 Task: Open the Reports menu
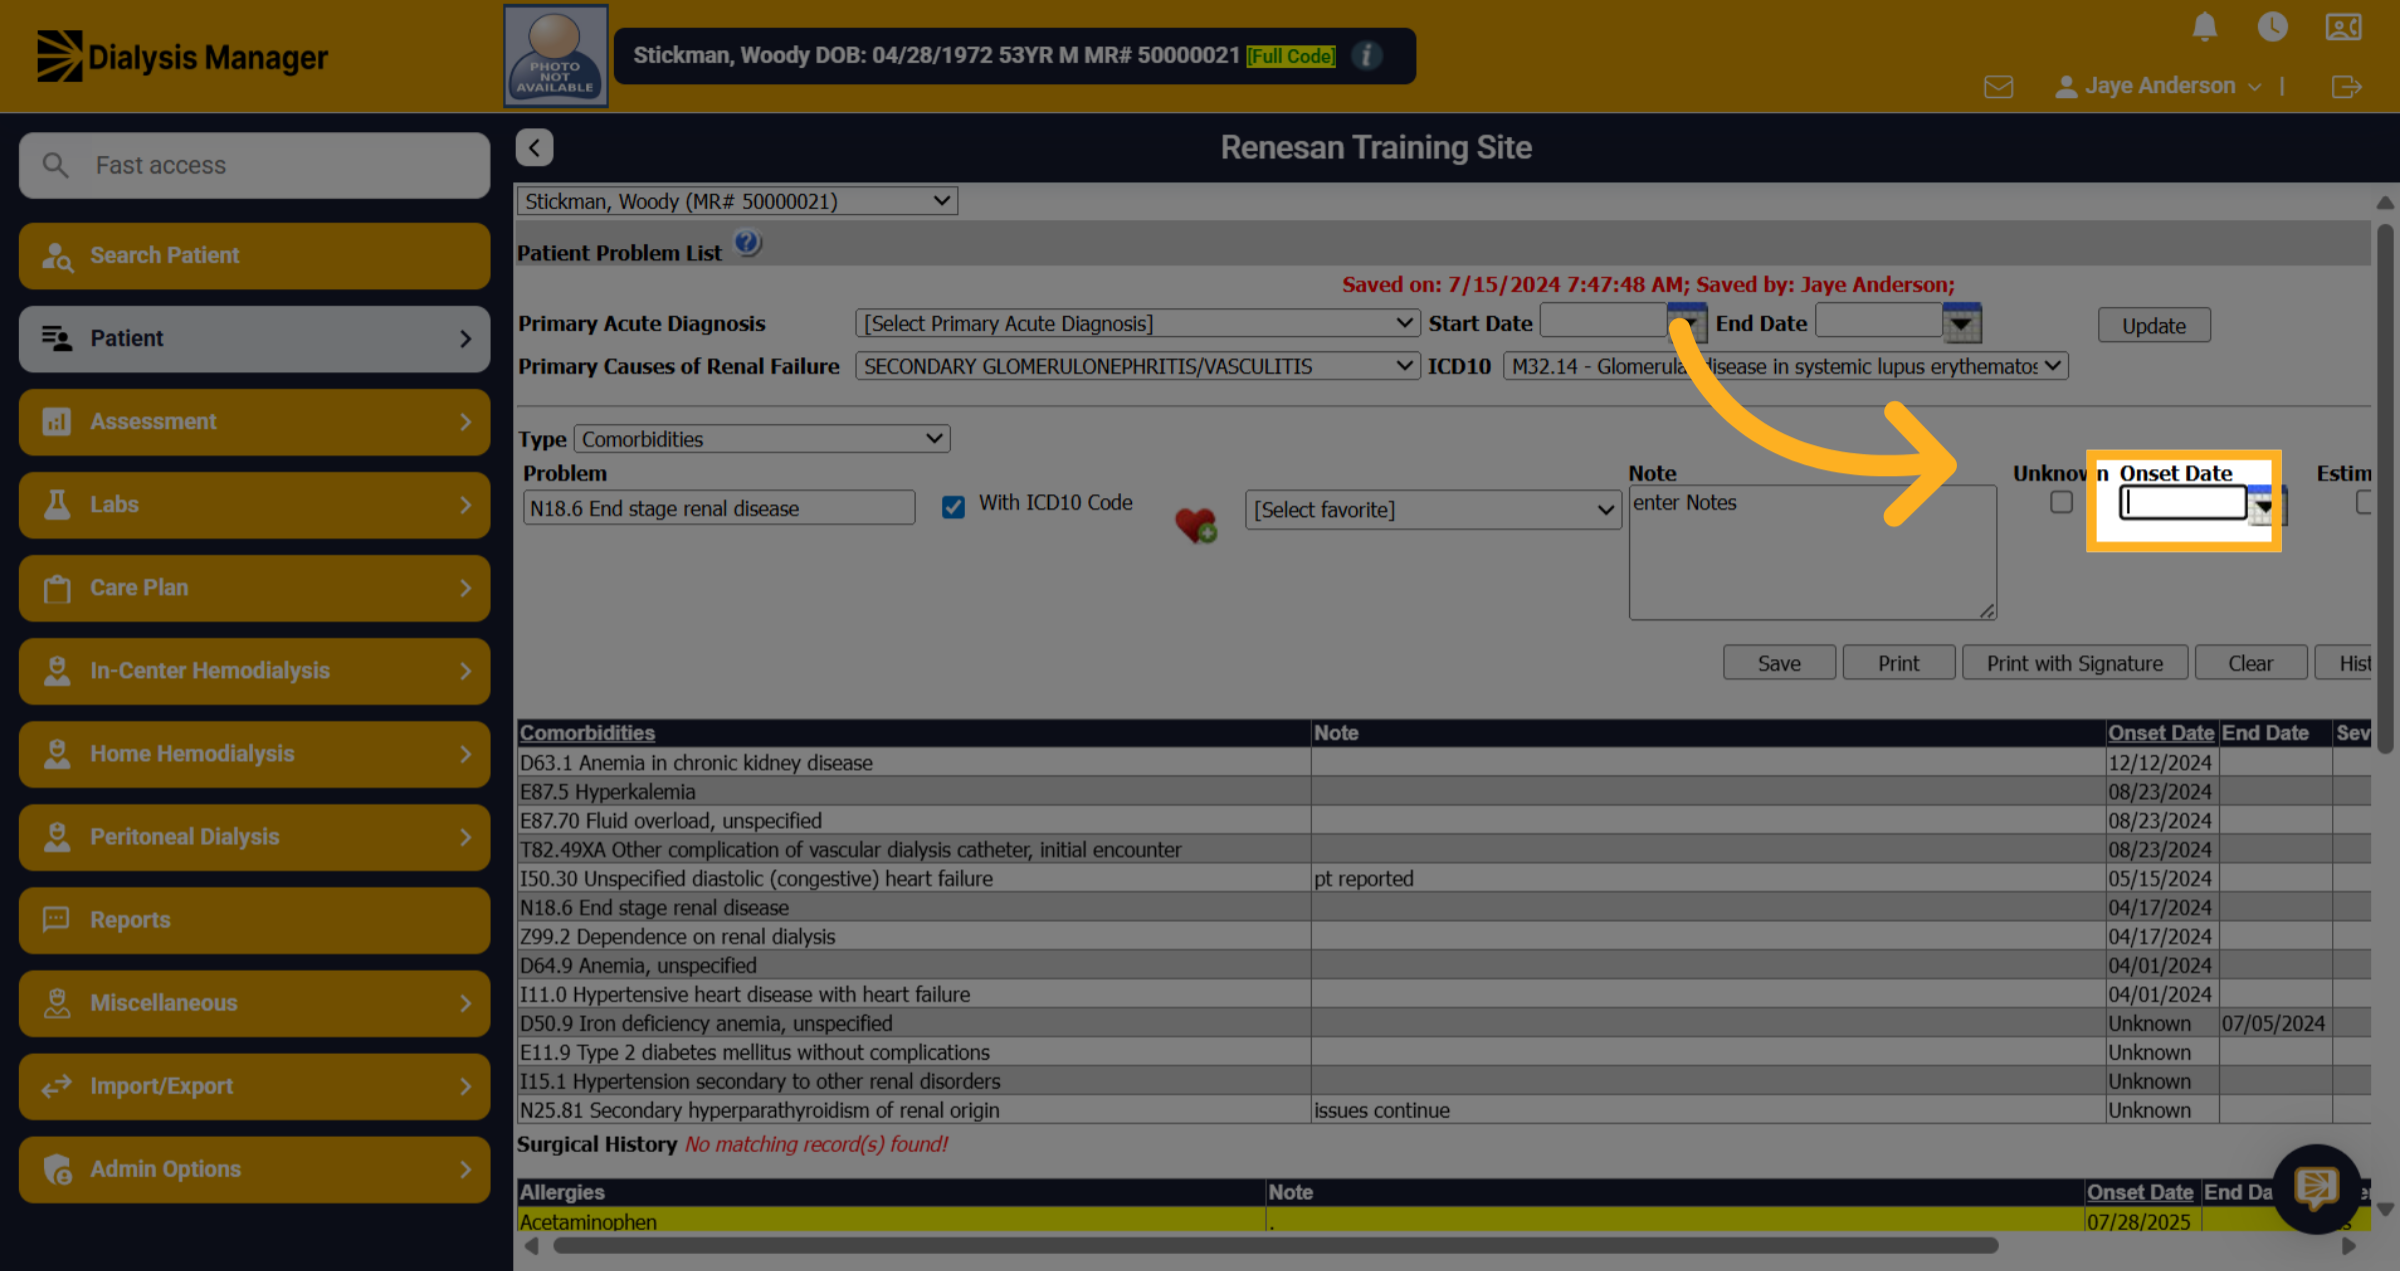(254, 920)
